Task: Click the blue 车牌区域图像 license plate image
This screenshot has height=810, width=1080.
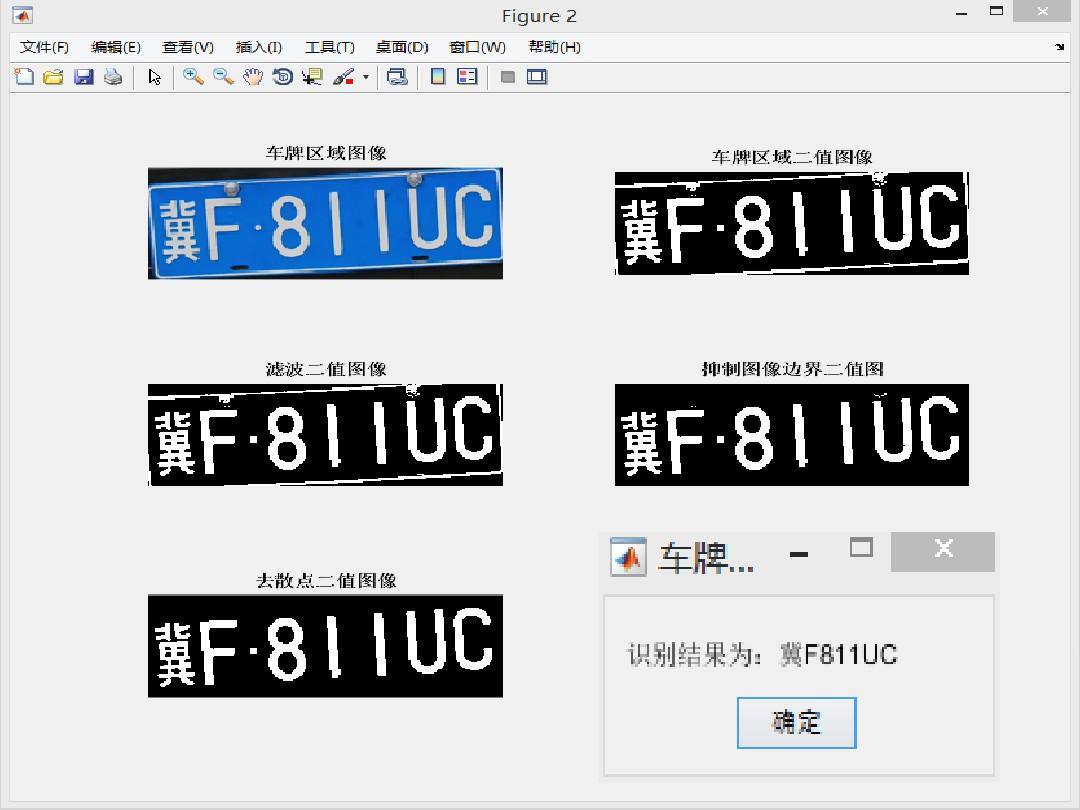Action: click(x=325, y=223)
